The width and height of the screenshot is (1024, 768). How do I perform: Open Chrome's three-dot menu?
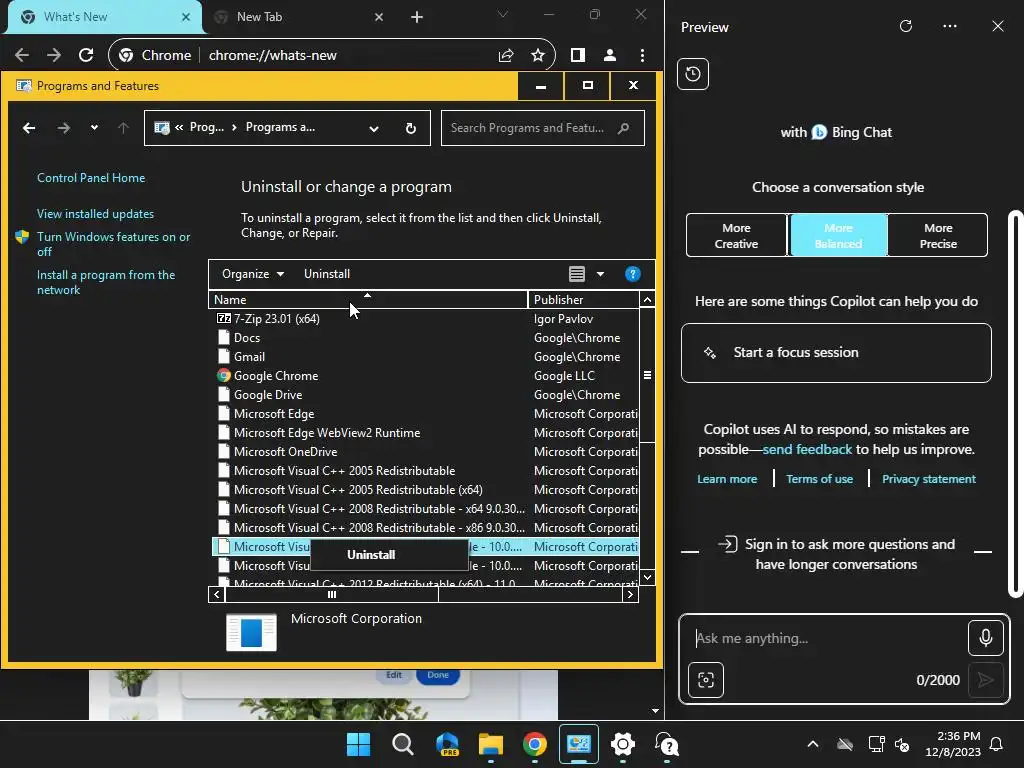tap(643, 56)
